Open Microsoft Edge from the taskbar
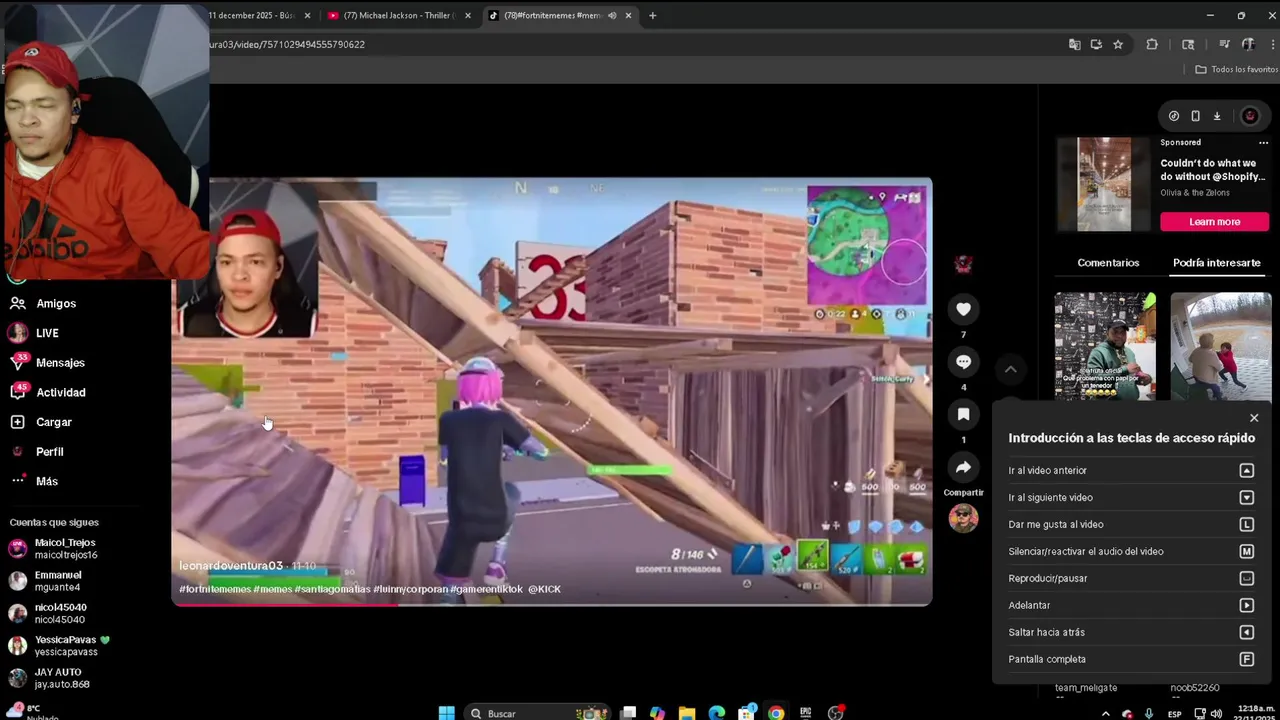Screen dimensions: 1280x720 coord(716,713)
